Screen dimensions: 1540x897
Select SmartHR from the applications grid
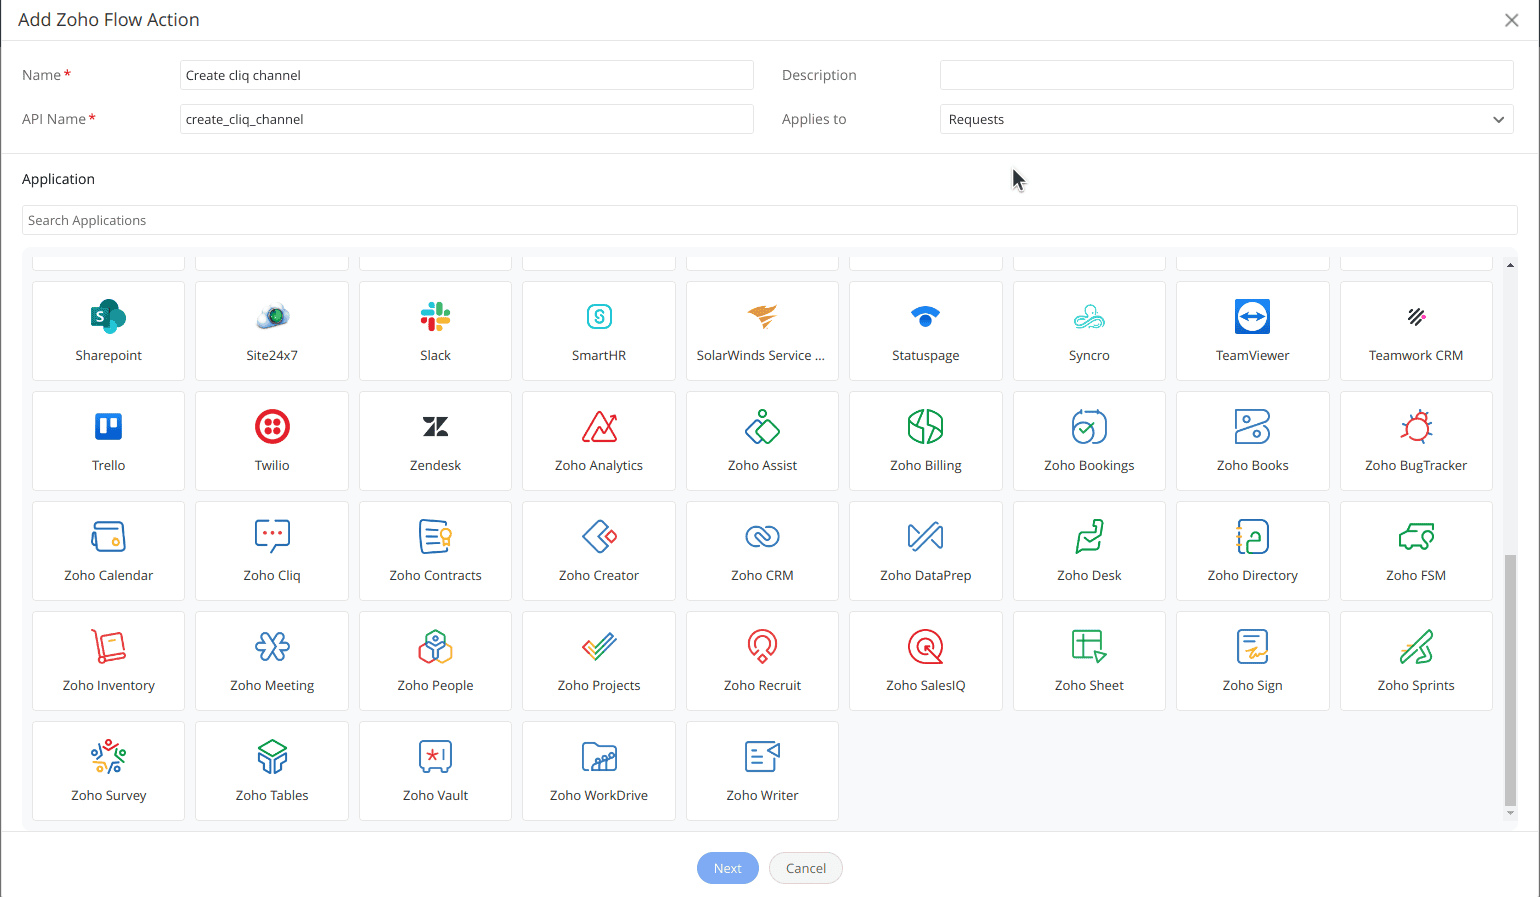(x=599, y=331)
